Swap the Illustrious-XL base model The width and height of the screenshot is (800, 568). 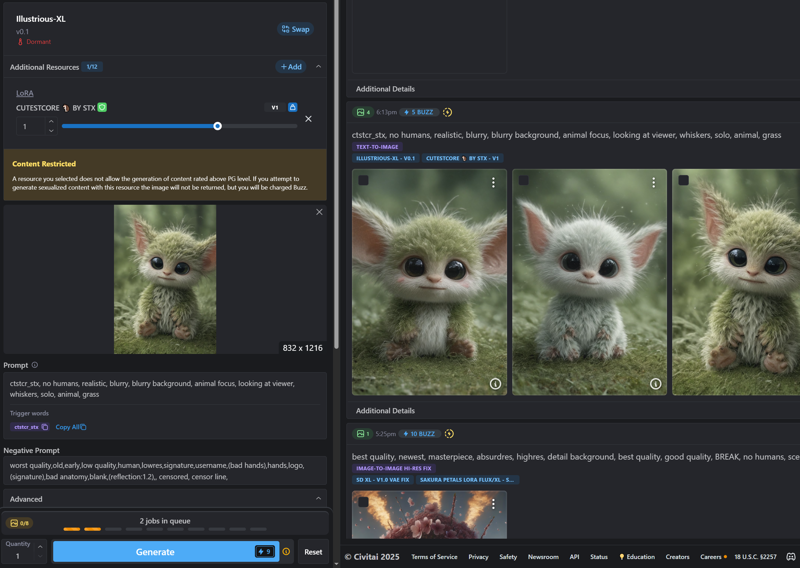coord(295,29)
